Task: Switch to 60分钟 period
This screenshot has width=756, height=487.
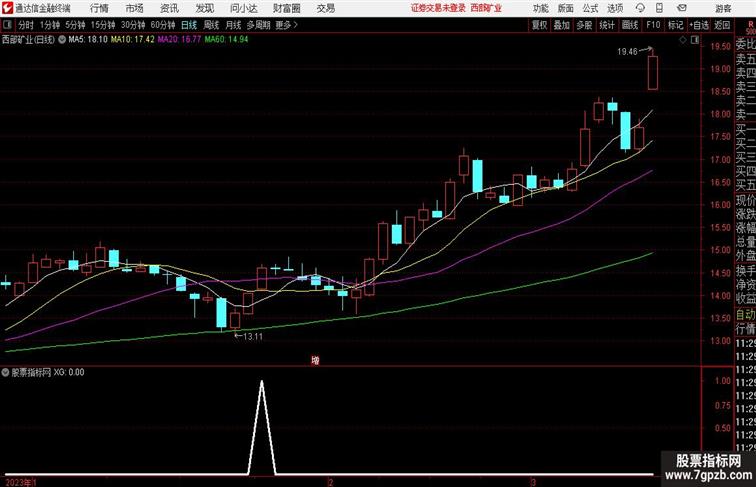Action: tap(163, 25)
